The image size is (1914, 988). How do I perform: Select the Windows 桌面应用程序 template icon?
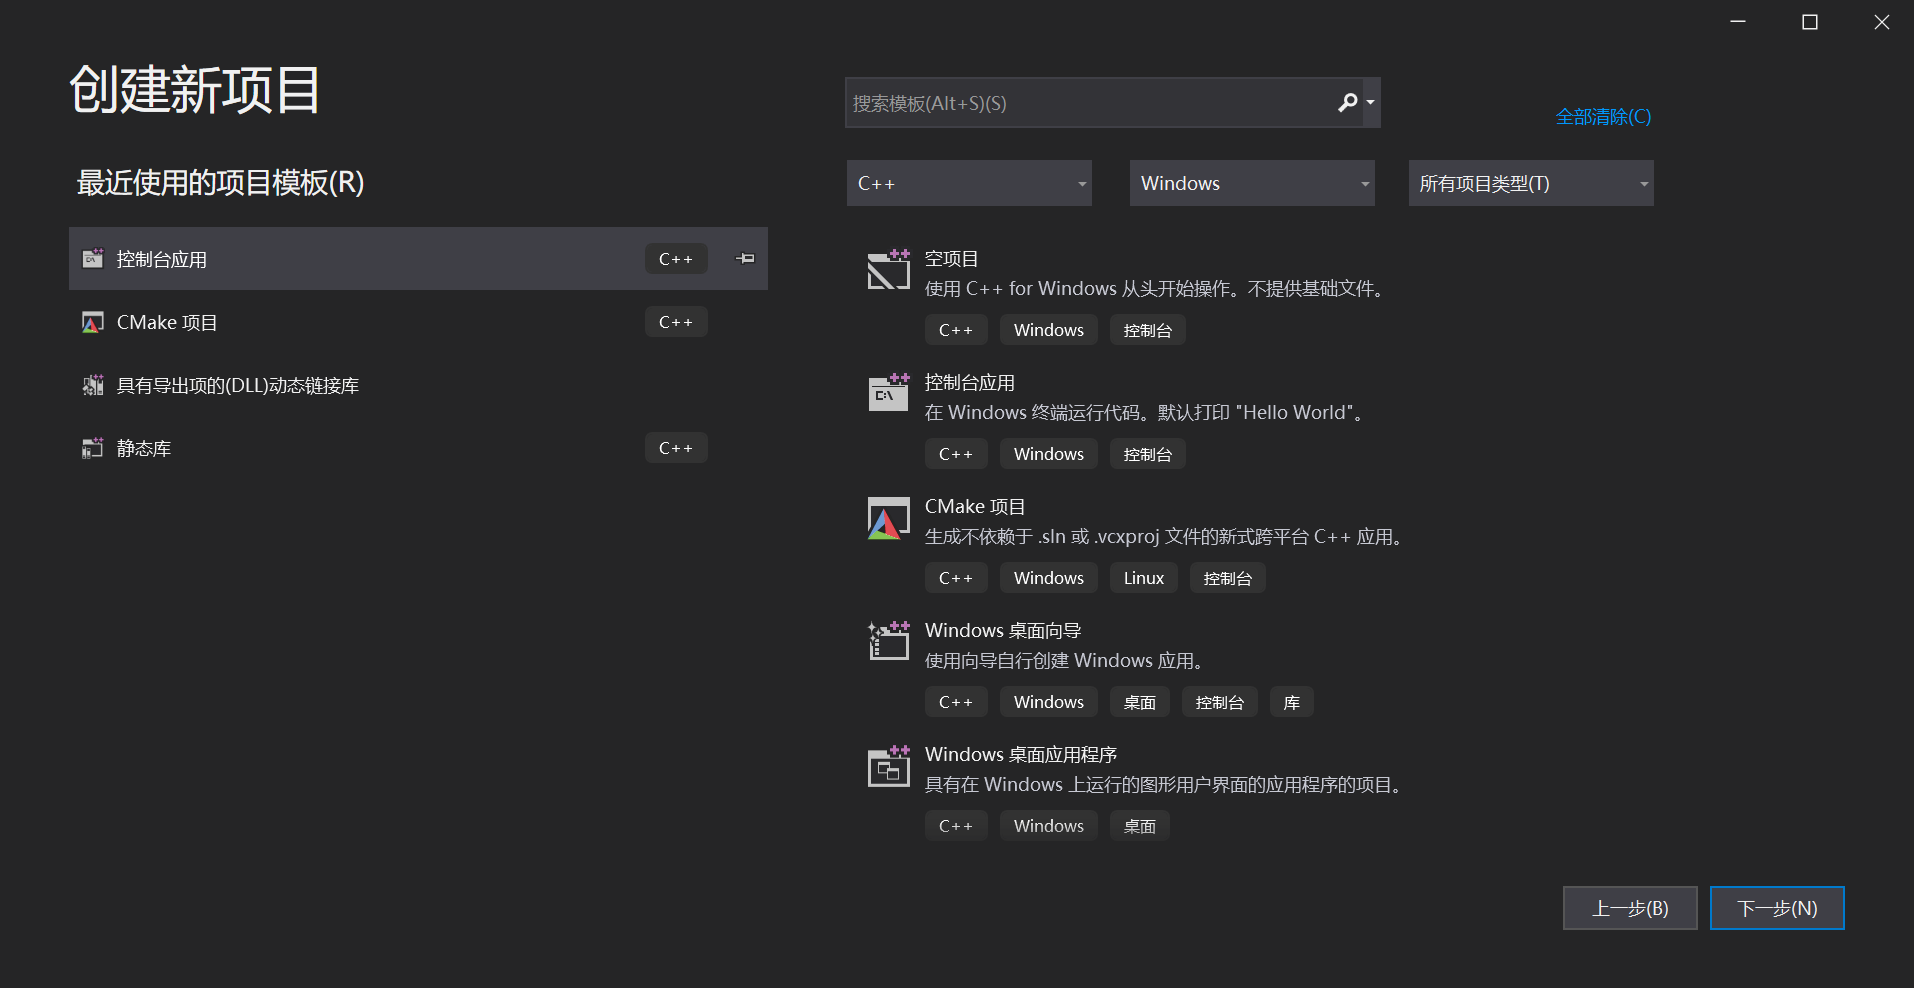(x=888, y=767)
